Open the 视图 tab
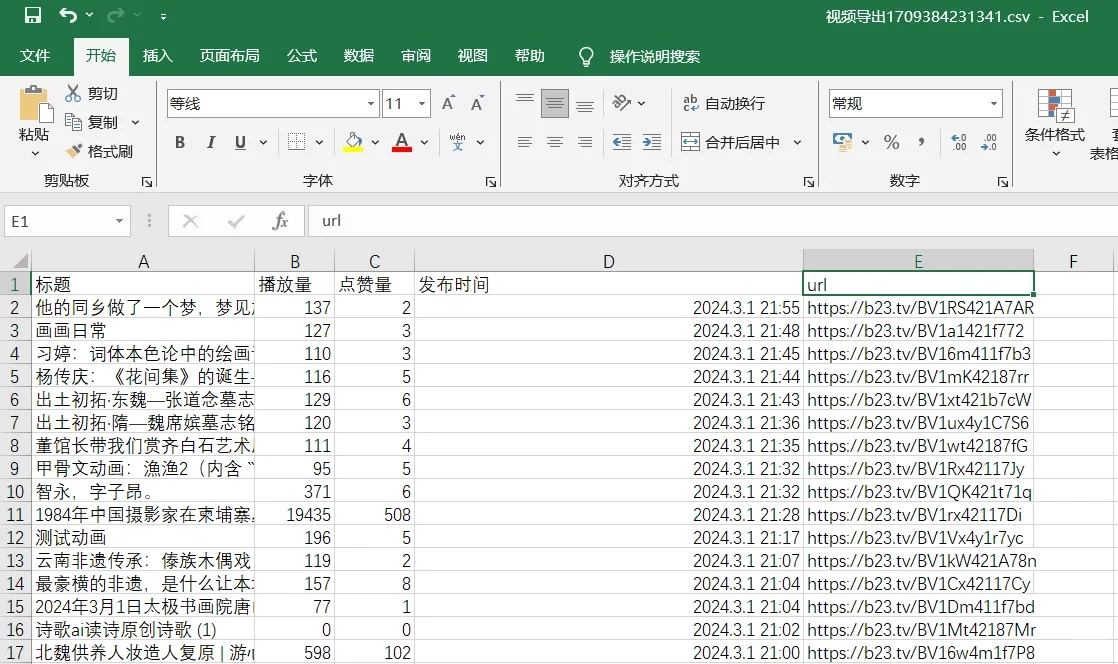The height and width of the screenshot is (664, 1118). pos(473,56)
